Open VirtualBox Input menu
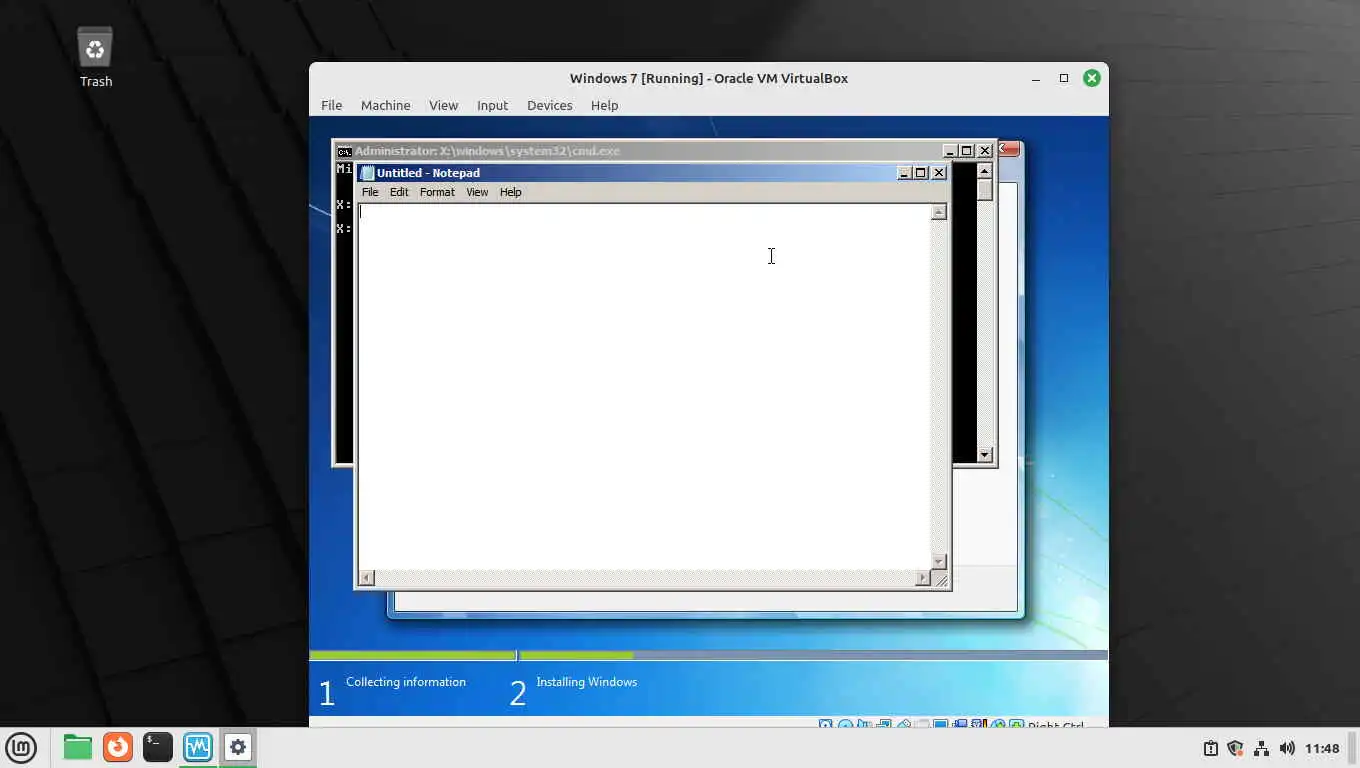The width and height of the screenshot is (1360, 768). [x=492, y=105]
